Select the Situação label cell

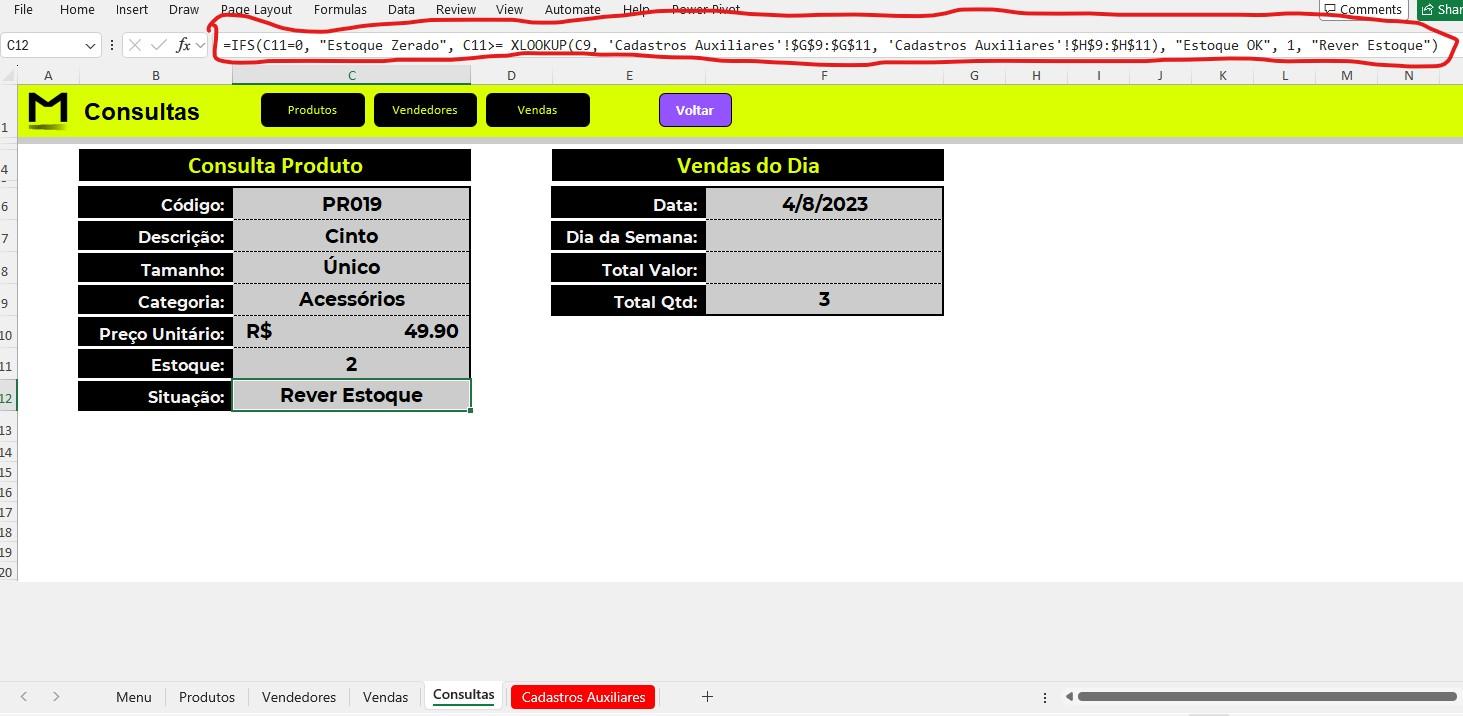[x=155, y=396]
